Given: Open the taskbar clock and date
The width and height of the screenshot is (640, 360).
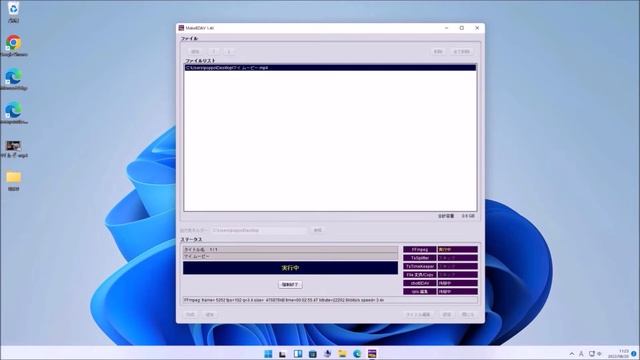Looking at the screenshot, I should 619,354.
